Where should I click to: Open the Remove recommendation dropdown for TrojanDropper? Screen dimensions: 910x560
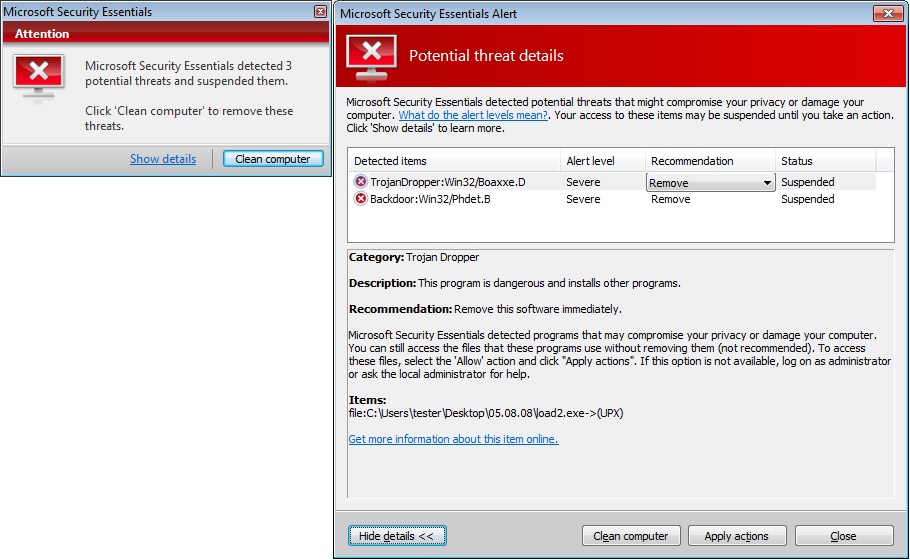coord(710,183)
